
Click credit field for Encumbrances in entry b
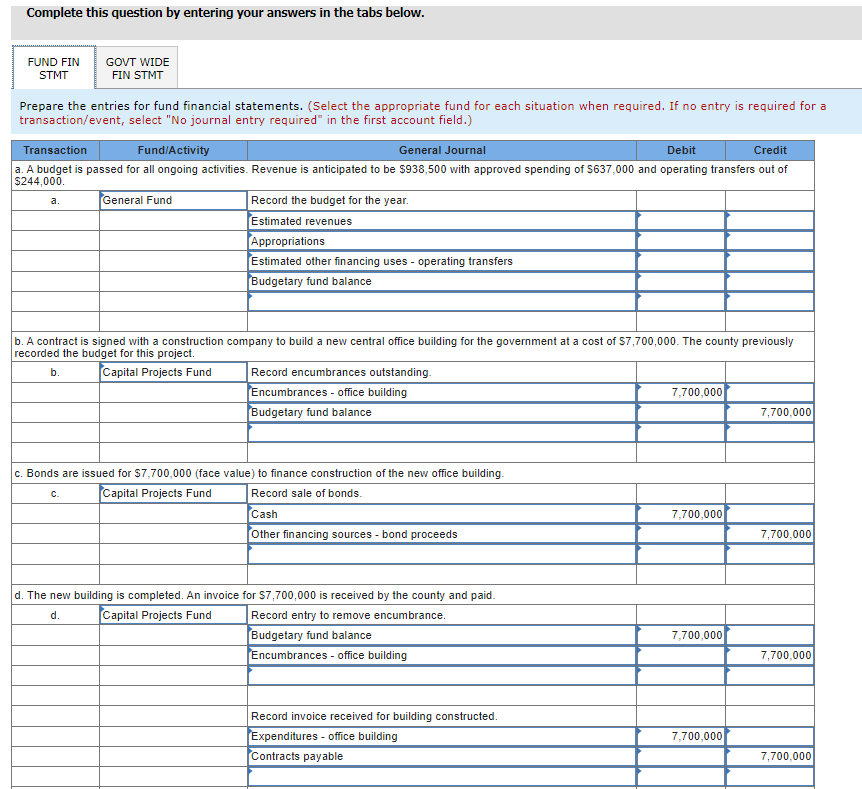(770, 393)
